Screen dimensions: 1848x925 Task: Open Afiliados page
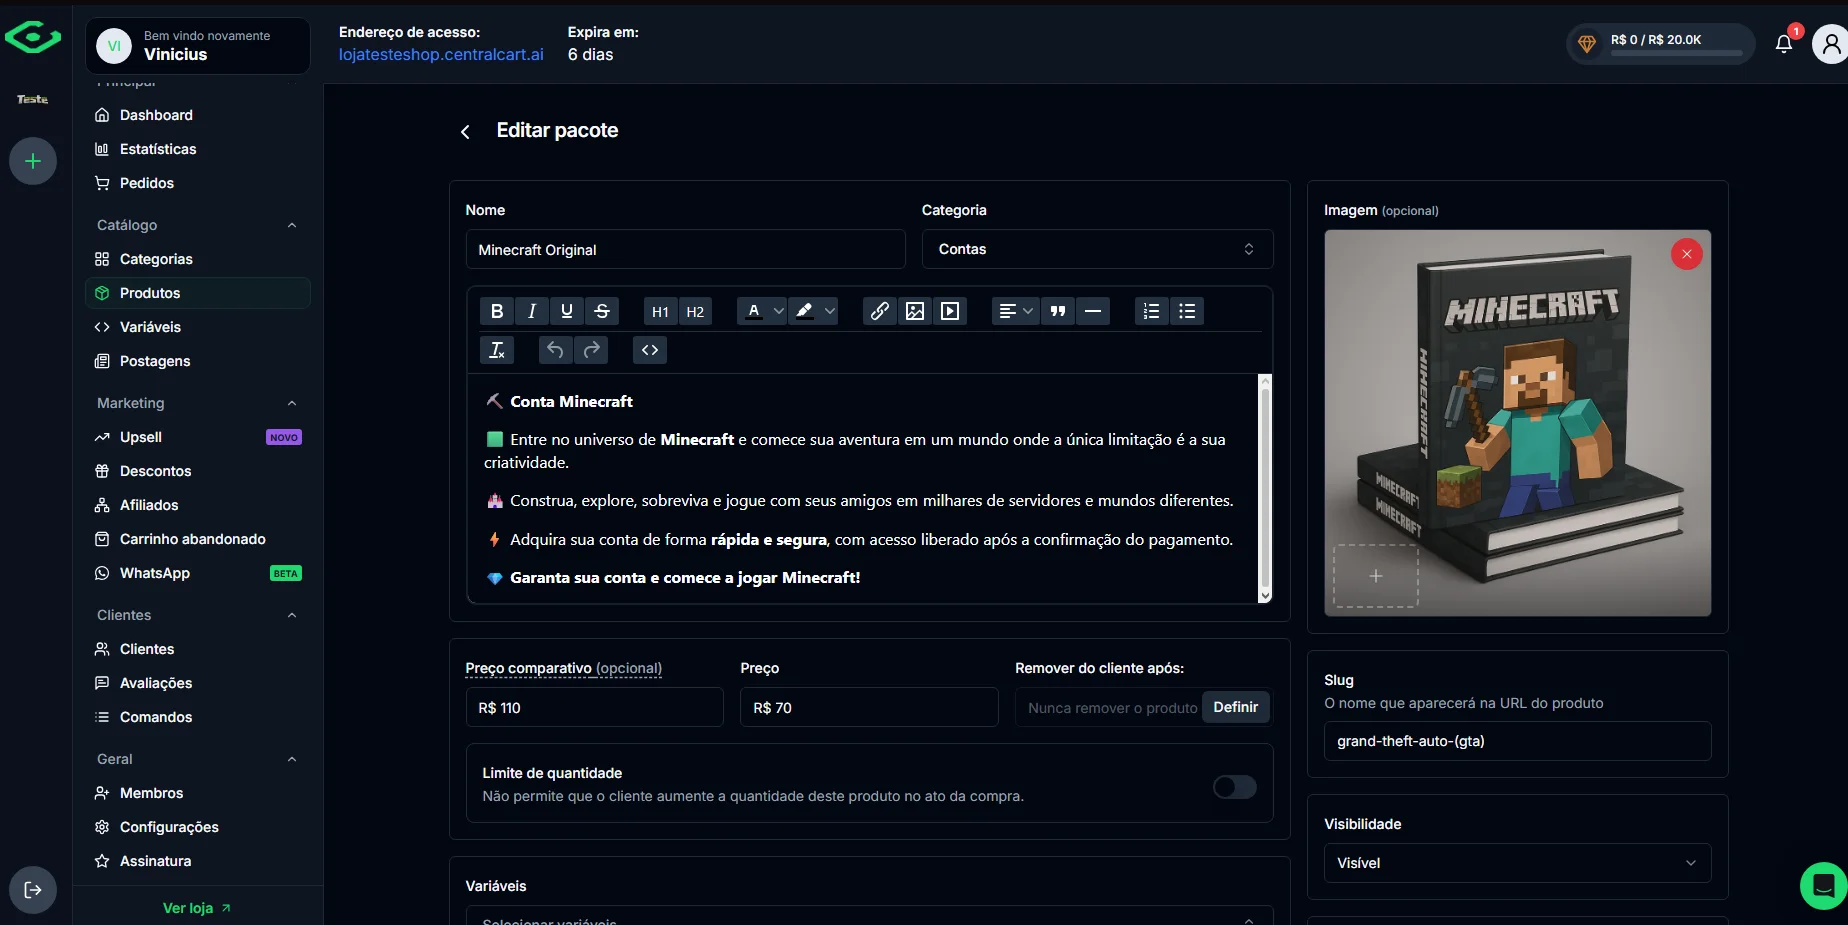click(x=198, y=505)
